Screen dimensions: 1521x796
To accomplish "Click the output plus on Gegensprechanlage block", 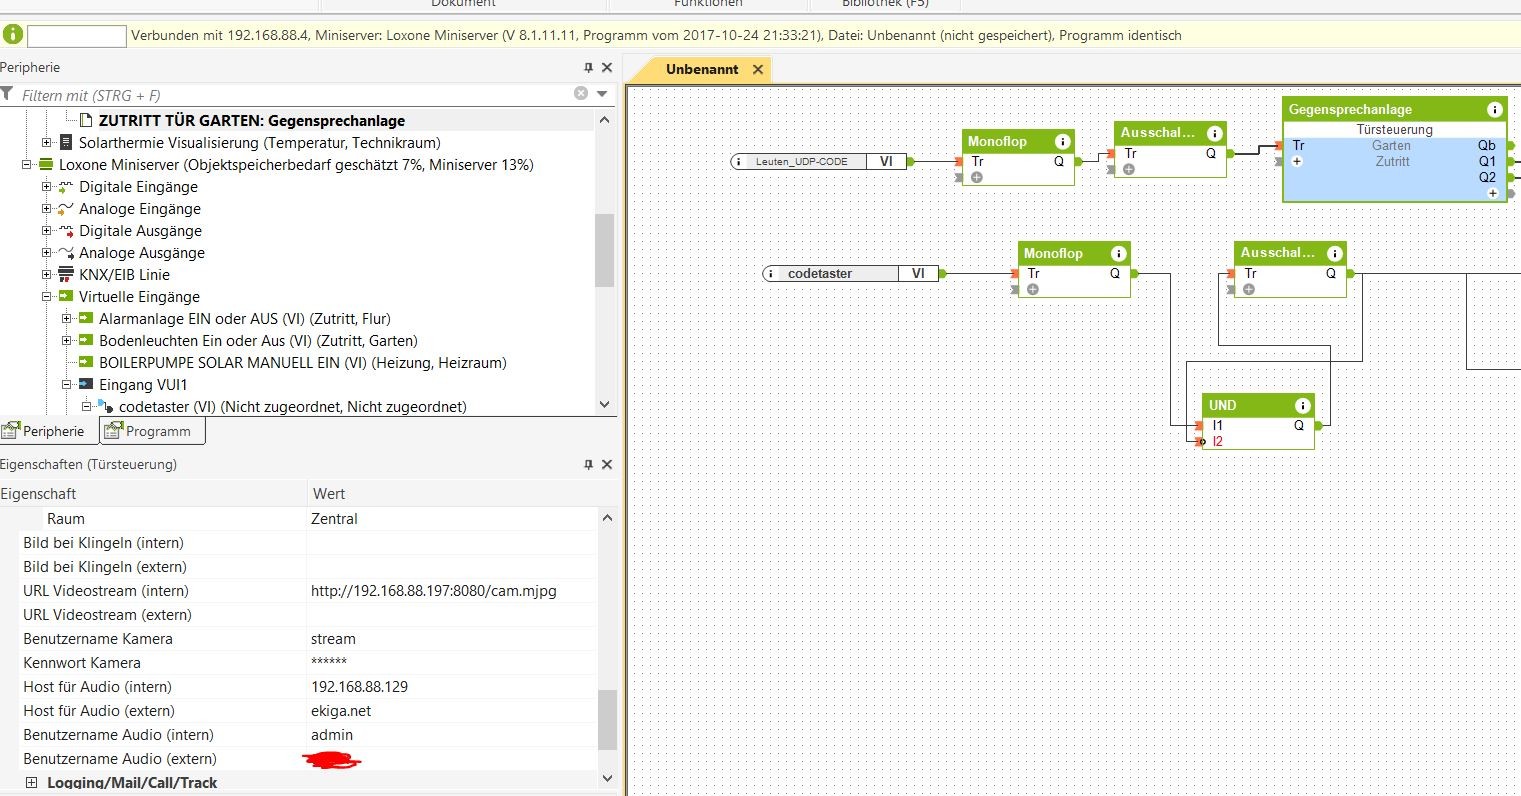I will pos(1493,193).
